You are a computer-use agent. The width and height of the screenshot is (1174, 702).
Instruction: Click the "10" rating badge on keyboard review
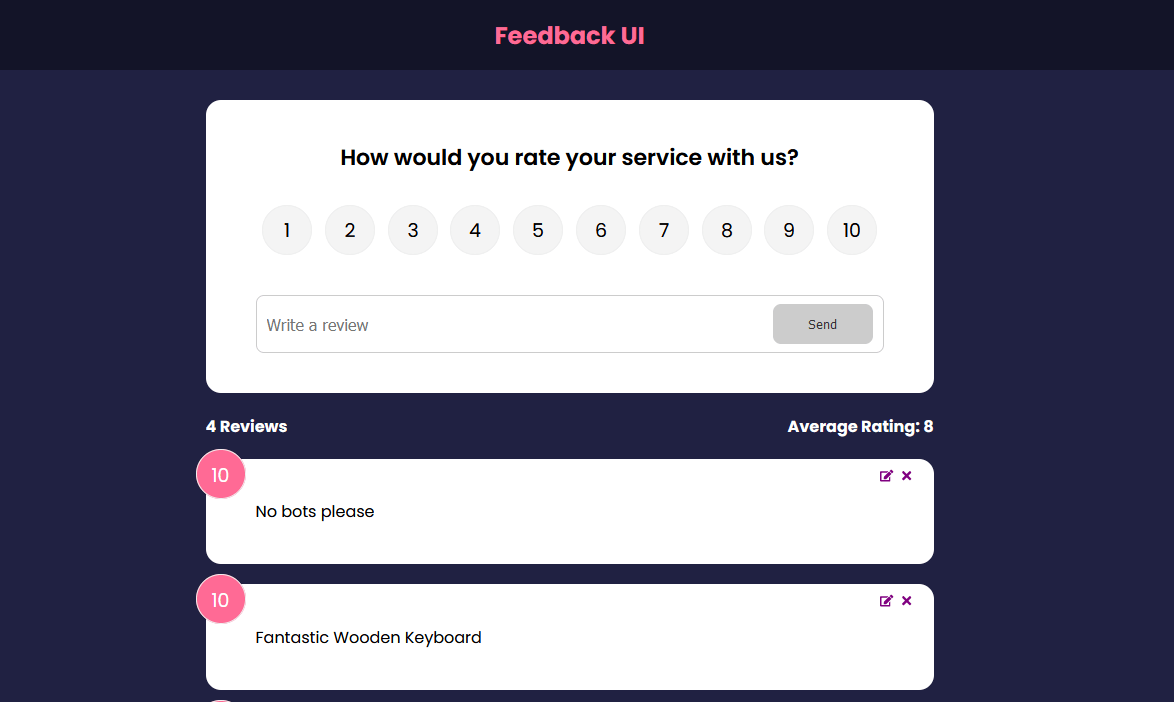coord(220,599)
